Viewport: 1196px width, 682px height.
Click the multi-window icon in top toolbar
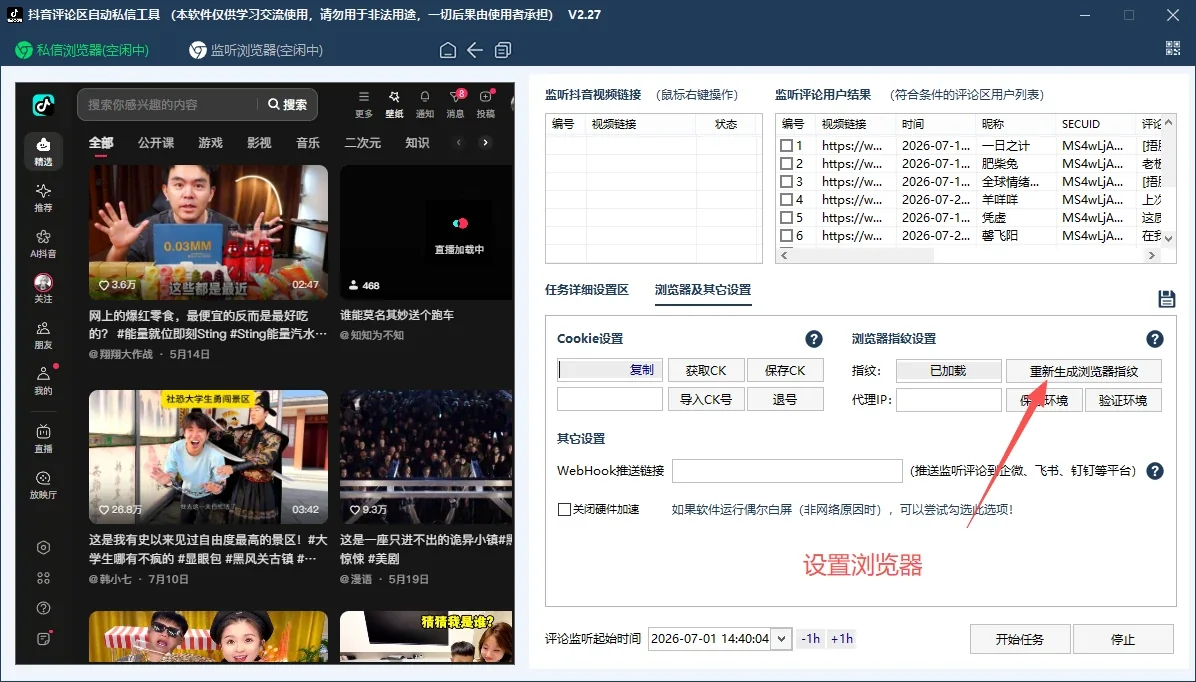503,50
